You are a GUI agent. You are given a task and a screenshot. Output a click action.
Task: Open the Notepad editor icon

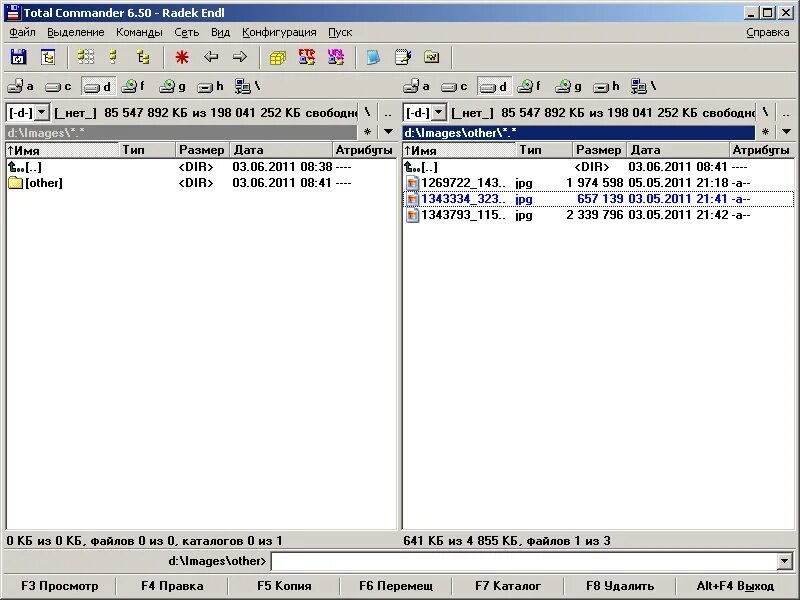pyautogui.click(x=403, y=57)
